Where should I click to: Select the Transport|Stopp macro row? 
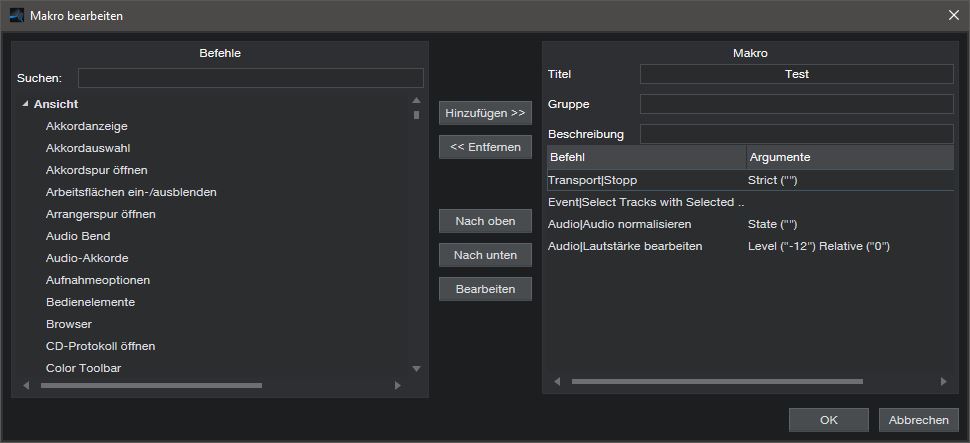pyautogui.click(x=593, y=180)
